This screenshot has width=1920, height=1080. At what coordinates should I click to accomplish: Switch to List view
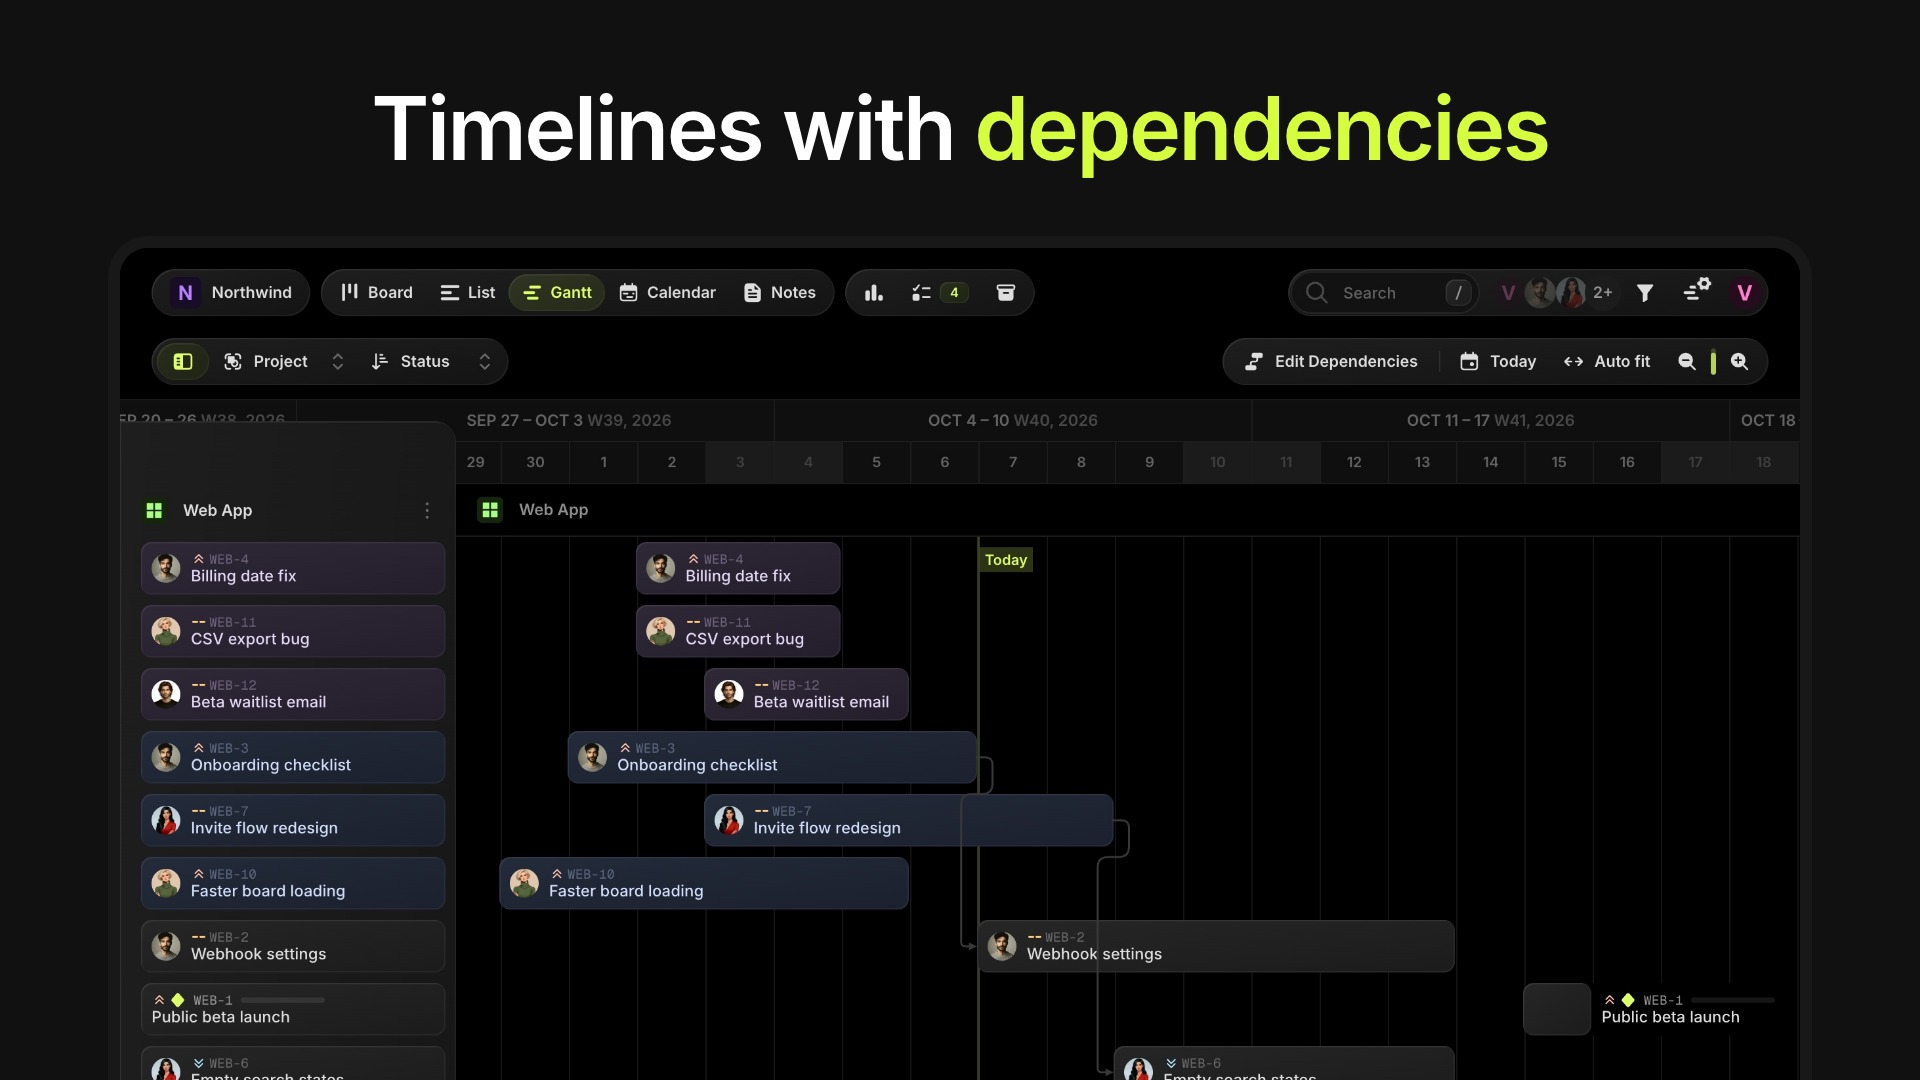point(468,293)
